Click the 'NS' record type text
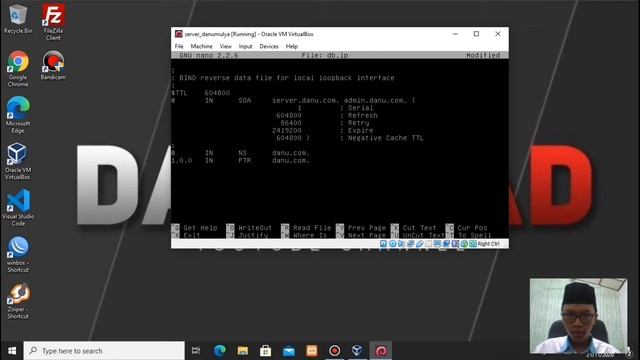Screen dimensions: 640x360 tap(242, 153)
